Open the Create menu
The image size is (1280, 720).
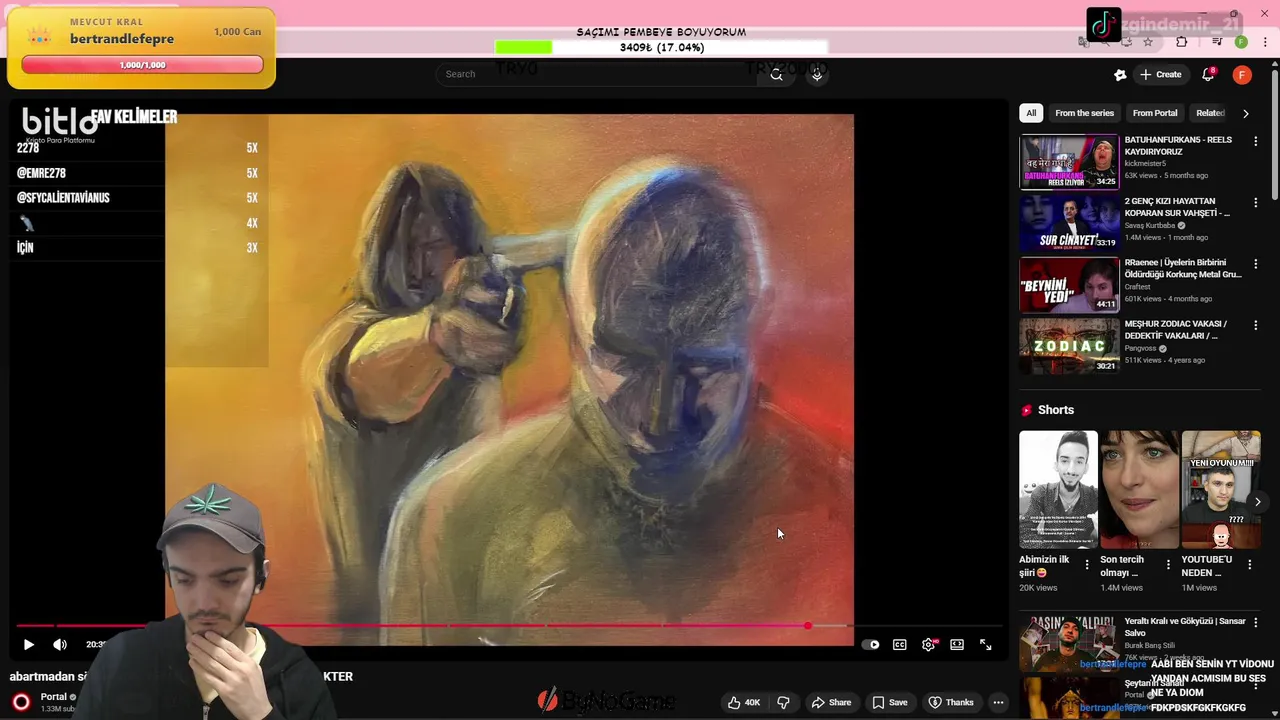(x=1160, y=75)
